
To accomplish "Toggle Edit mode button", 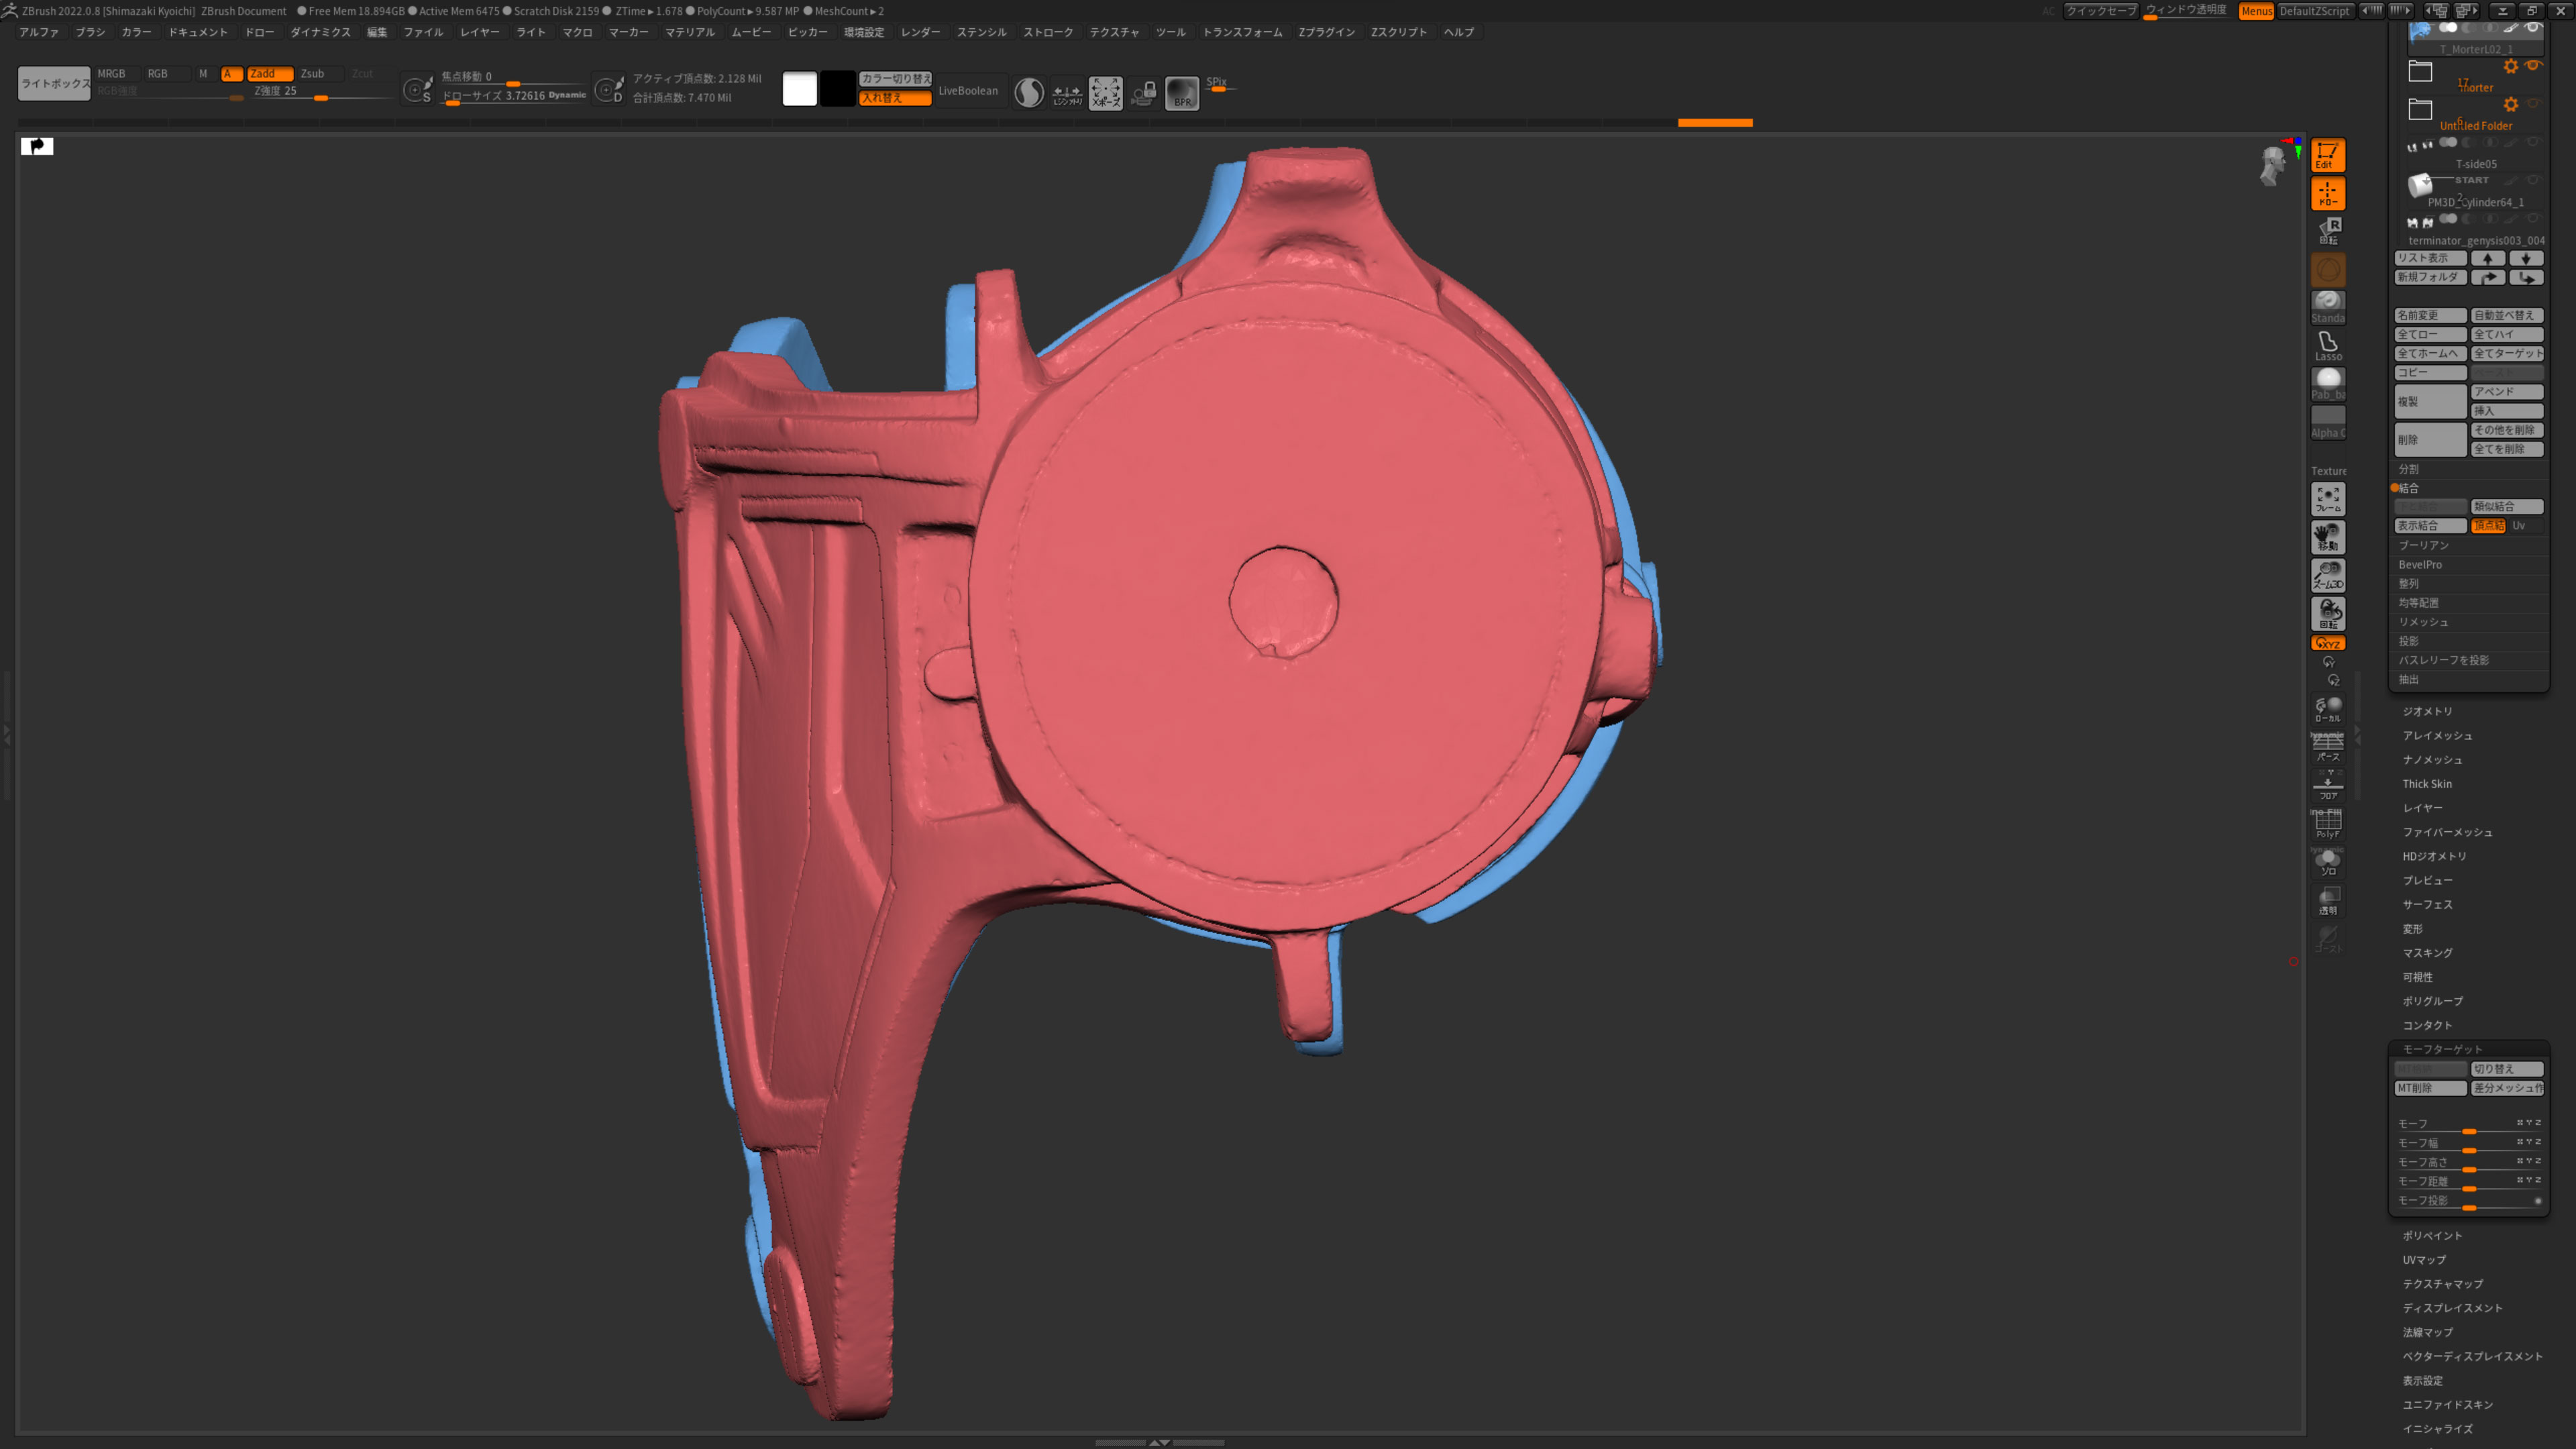I will tap(2327, 155).
